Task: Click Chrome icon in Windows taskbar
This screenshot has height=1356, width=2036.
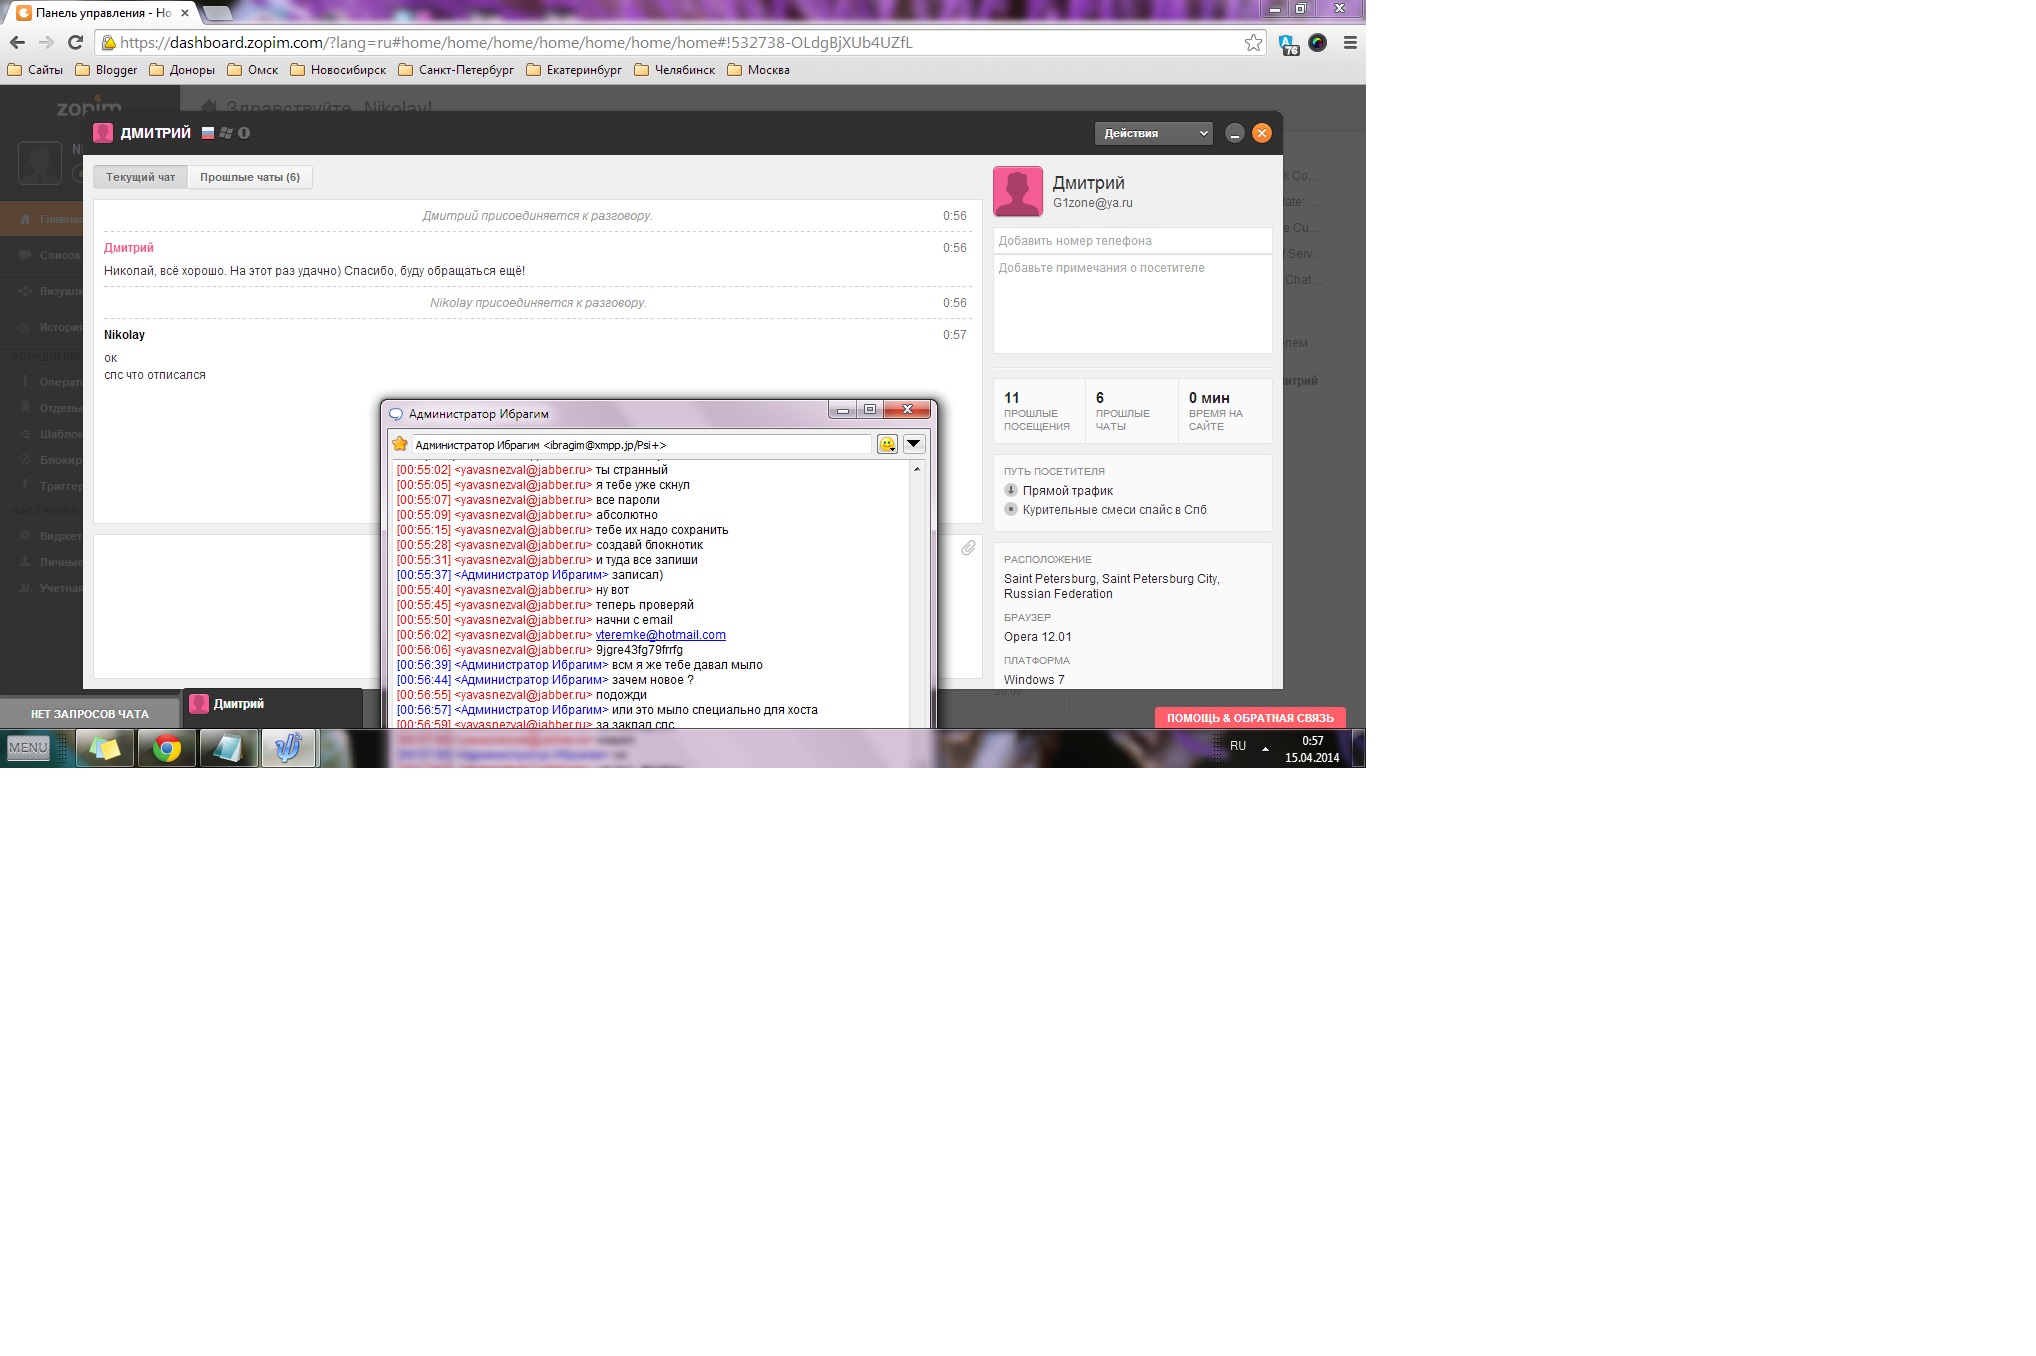Action: click(x=167, y=748)
